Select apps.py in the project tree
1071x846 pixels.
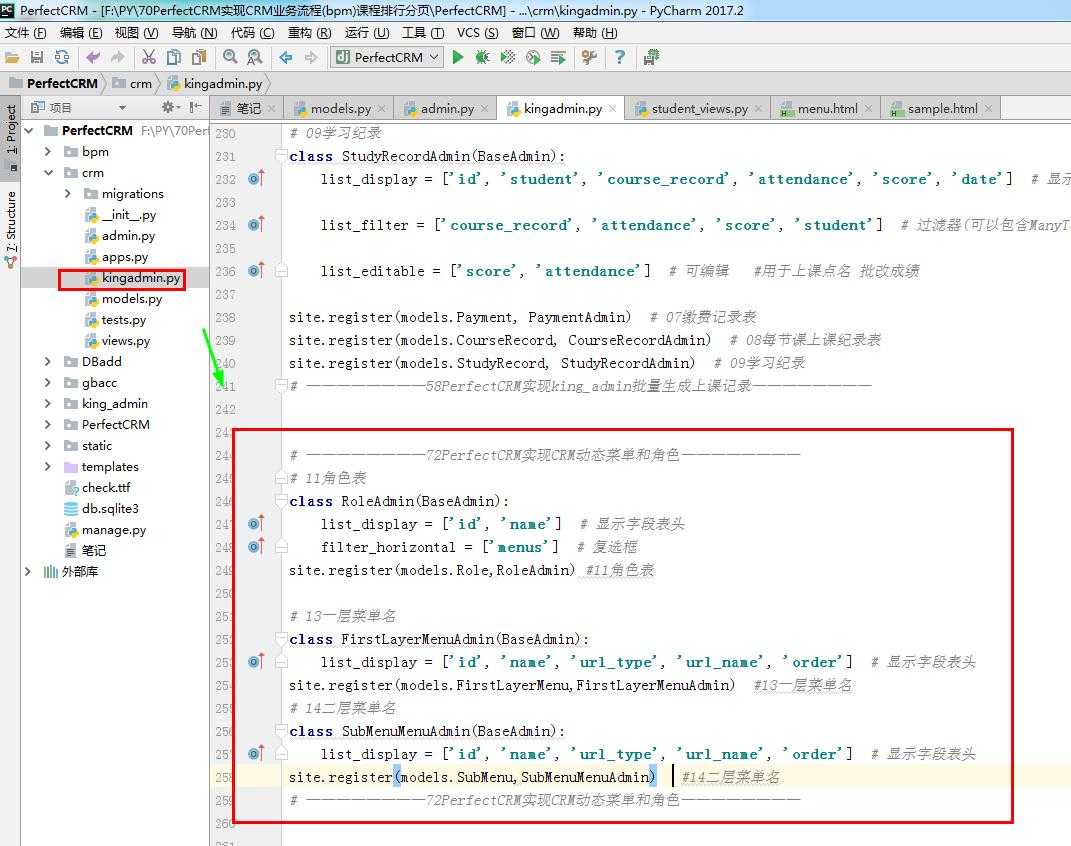(x=124, y=257)
